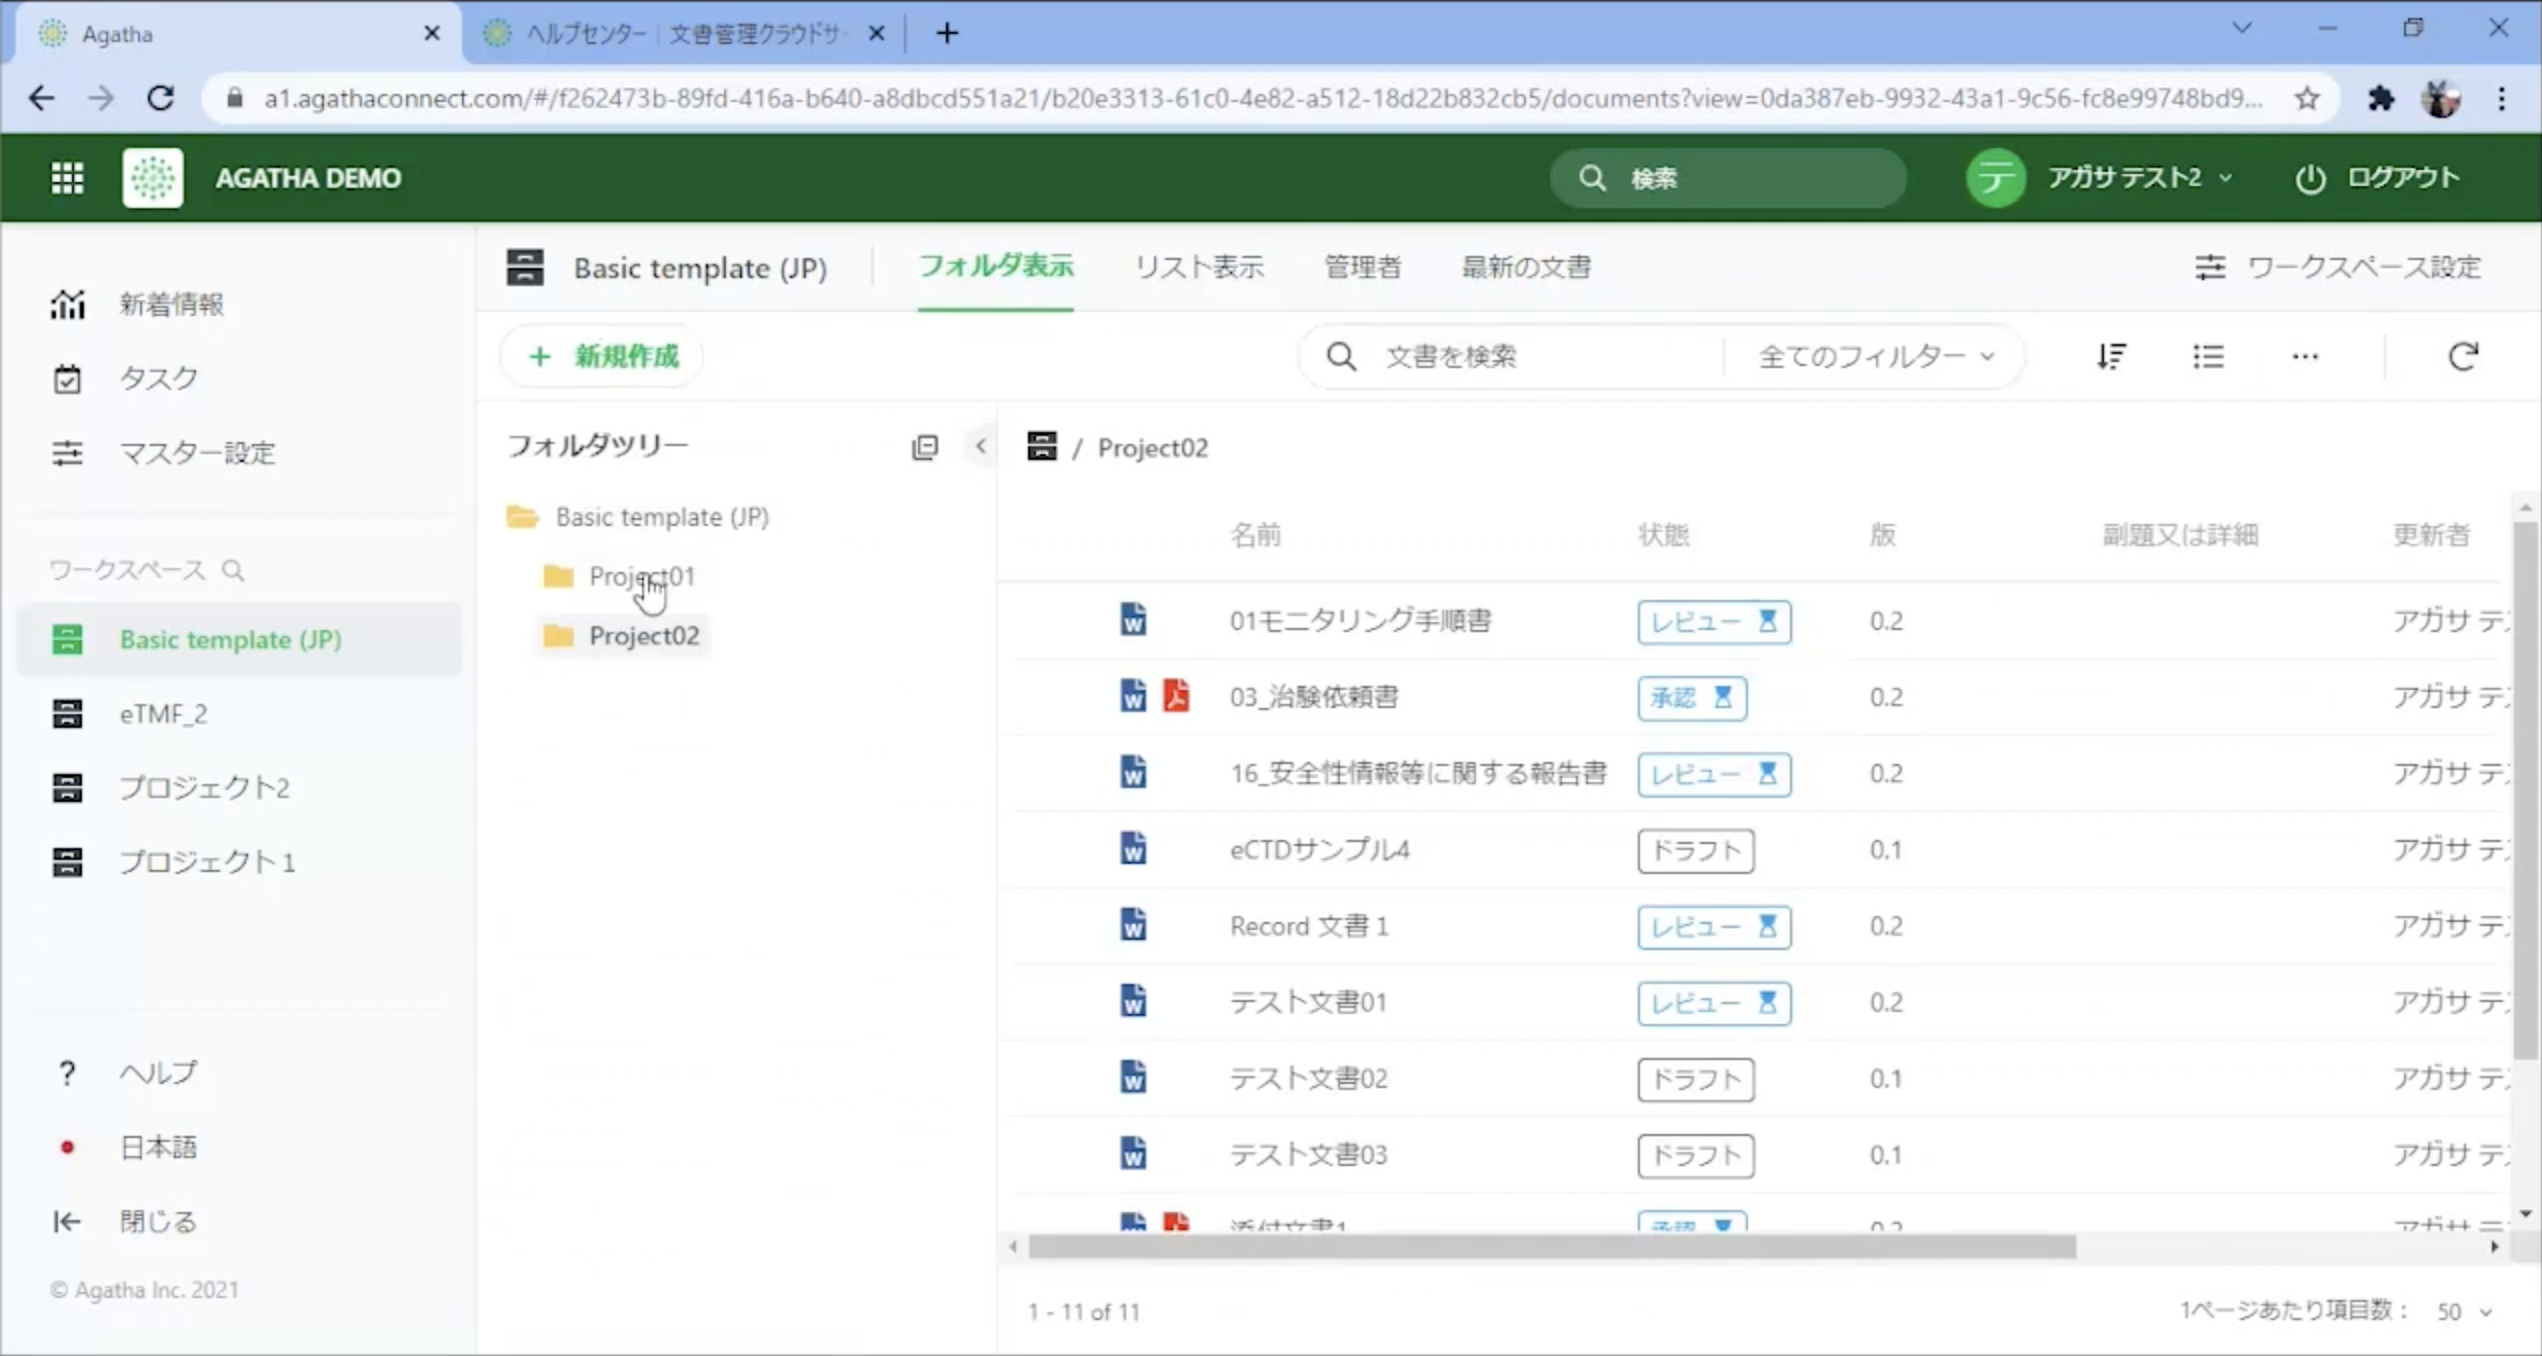This screenshot has height=1356, width=2542.
Task: Click the header 検索 search box
Action: tap(1728, 178)
